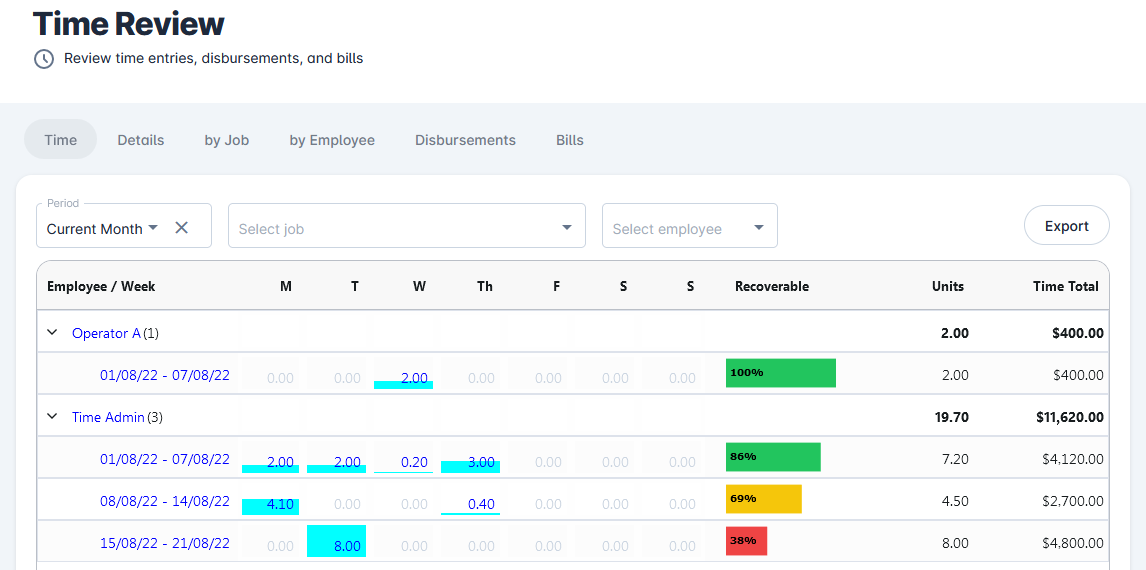Click the clock icon under Time Review

pyautogui.click(x=44, y=59)
